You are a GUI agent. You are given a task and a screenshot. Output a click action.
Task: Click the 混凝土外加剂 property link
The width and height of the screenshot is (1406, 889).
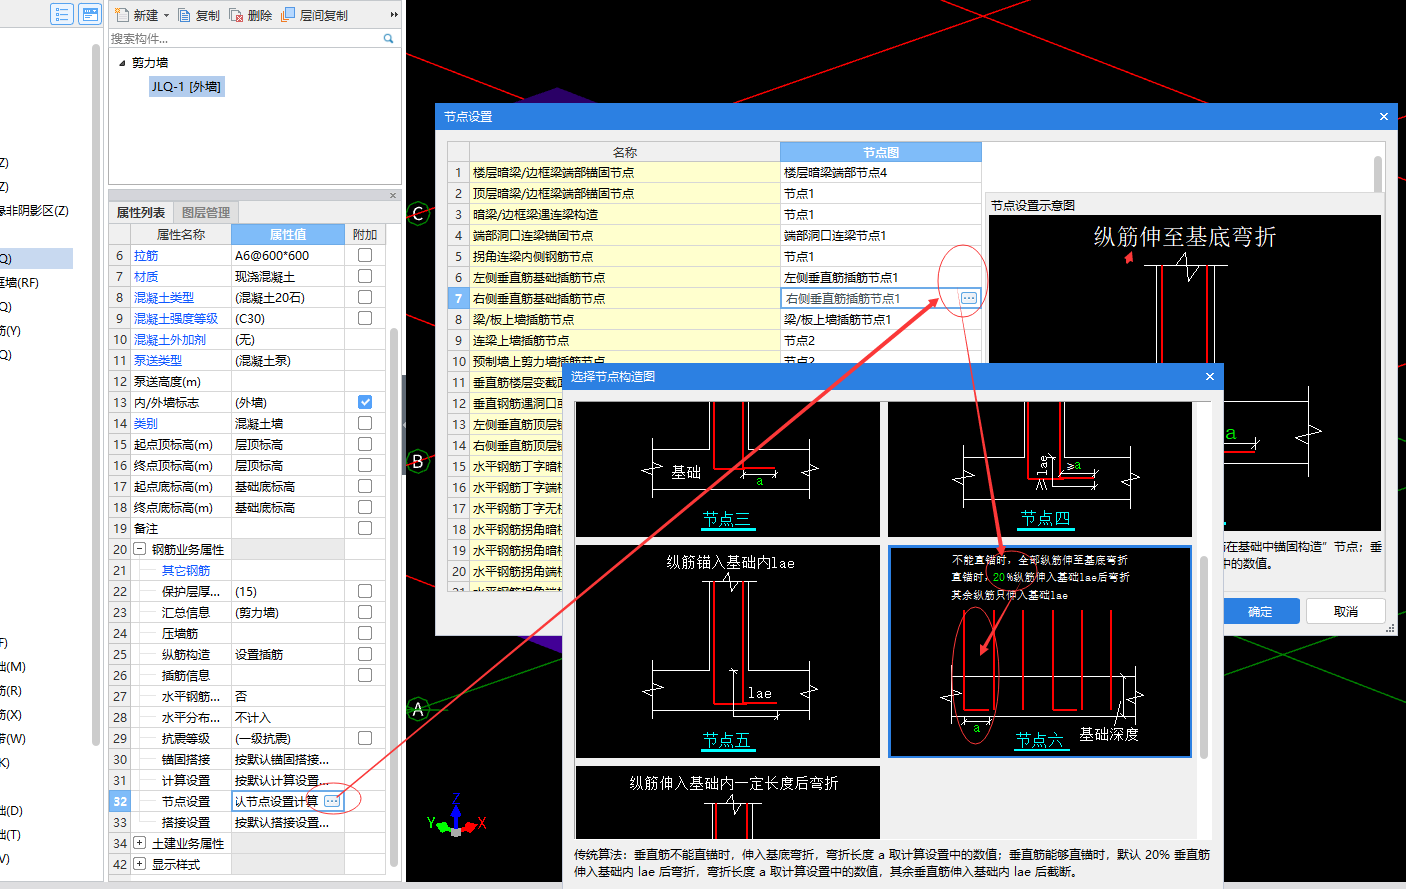[170, 339]
